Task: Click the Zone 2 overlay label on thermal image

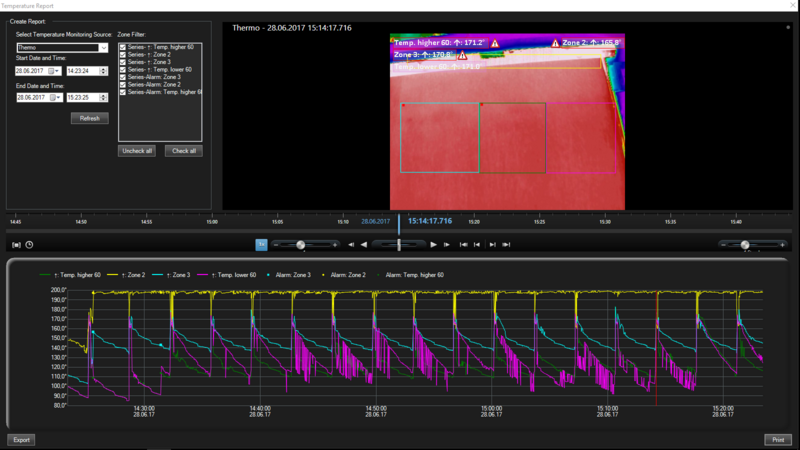Action: [591, 43]
